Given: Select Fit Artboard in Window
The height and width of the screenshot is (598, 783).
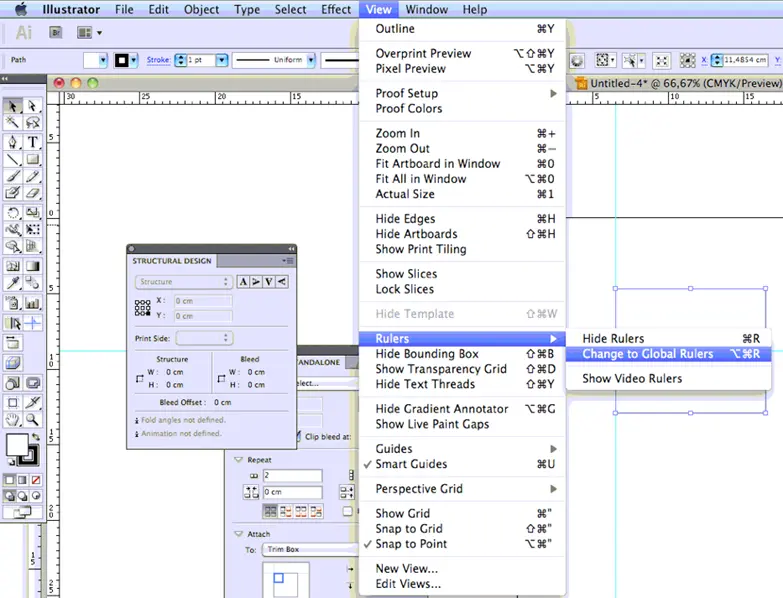Looking at the screenshot, I should pos(462,164).
